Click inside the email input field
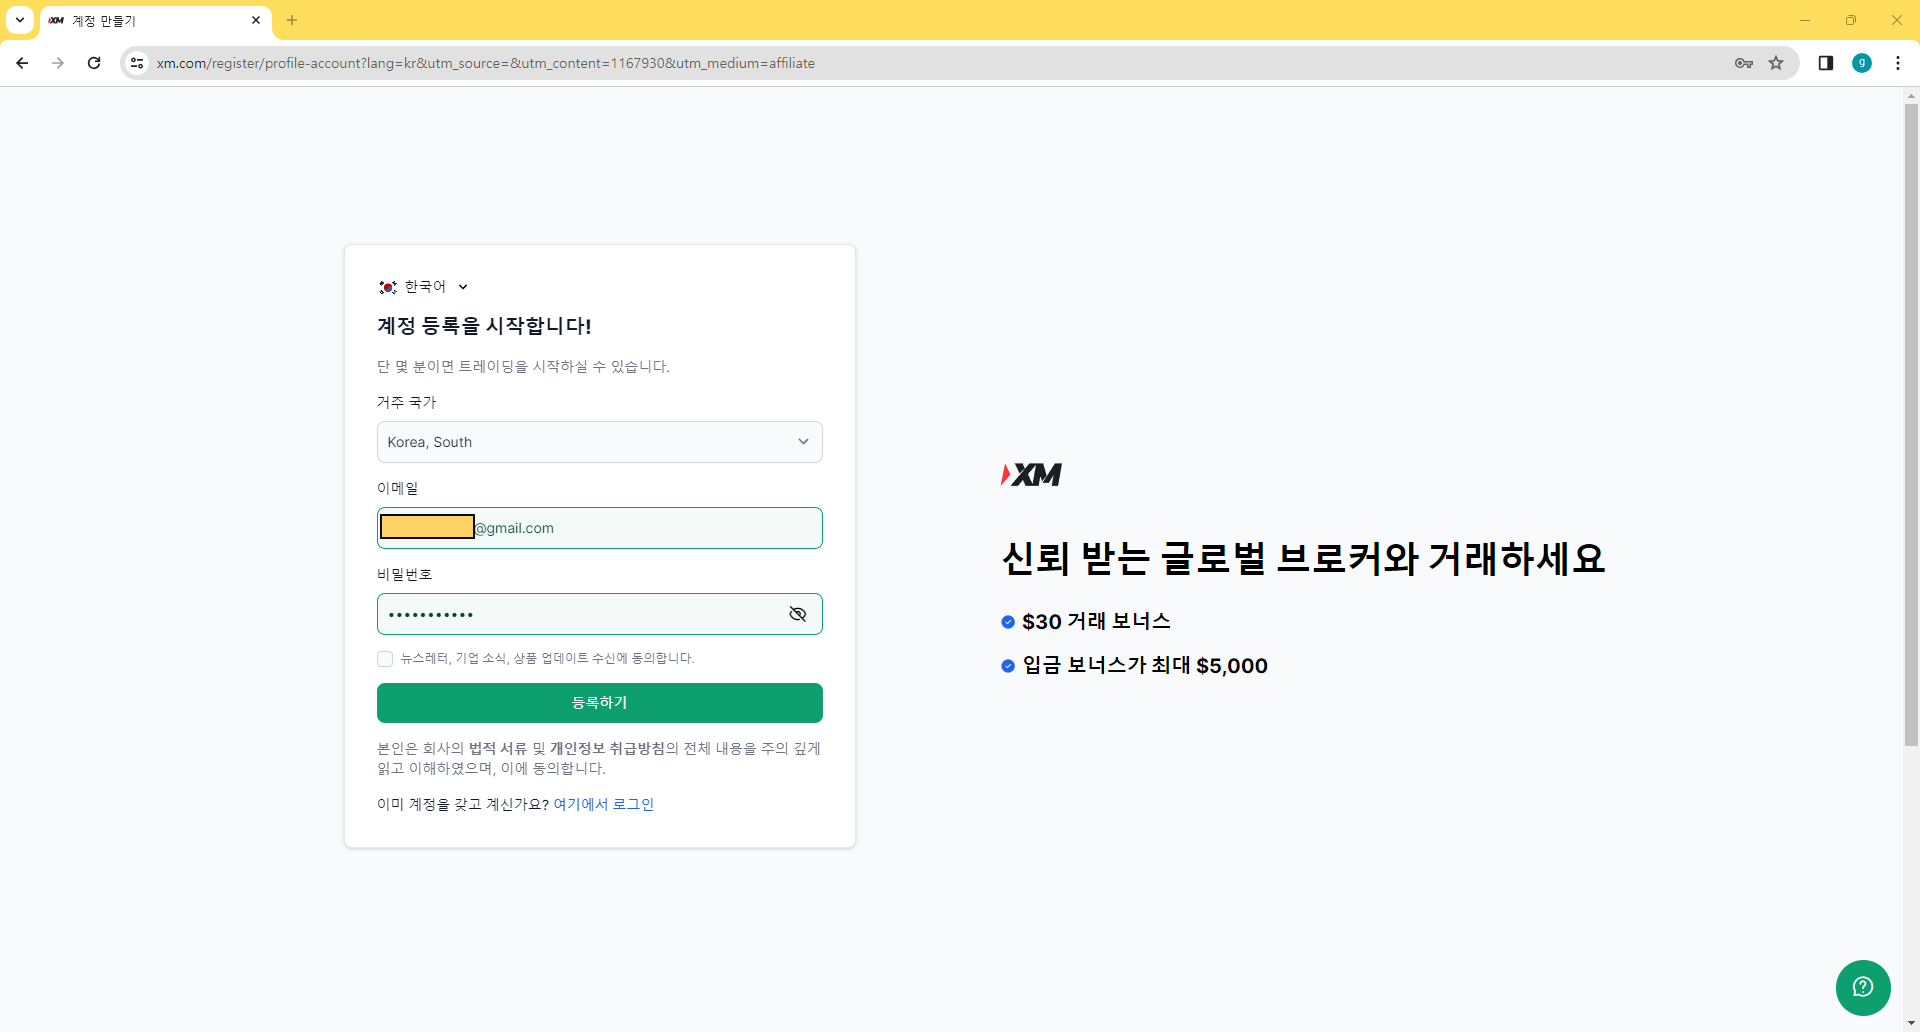The width and height of the screenshot is (1920, 1032). coord(599,528)
